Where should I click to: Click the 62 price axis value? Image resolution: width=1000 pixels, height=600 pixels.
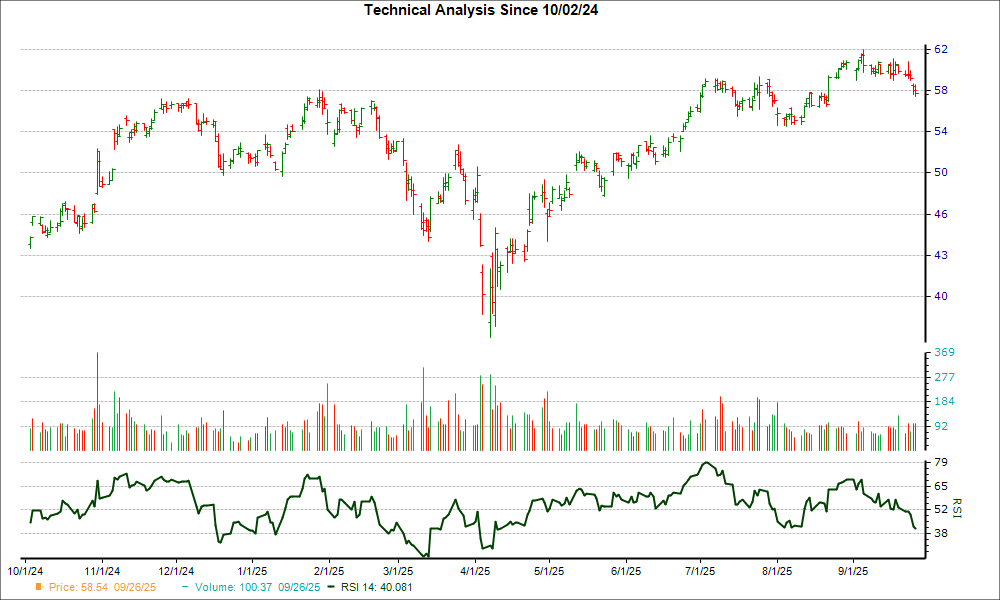coord(941,49)
